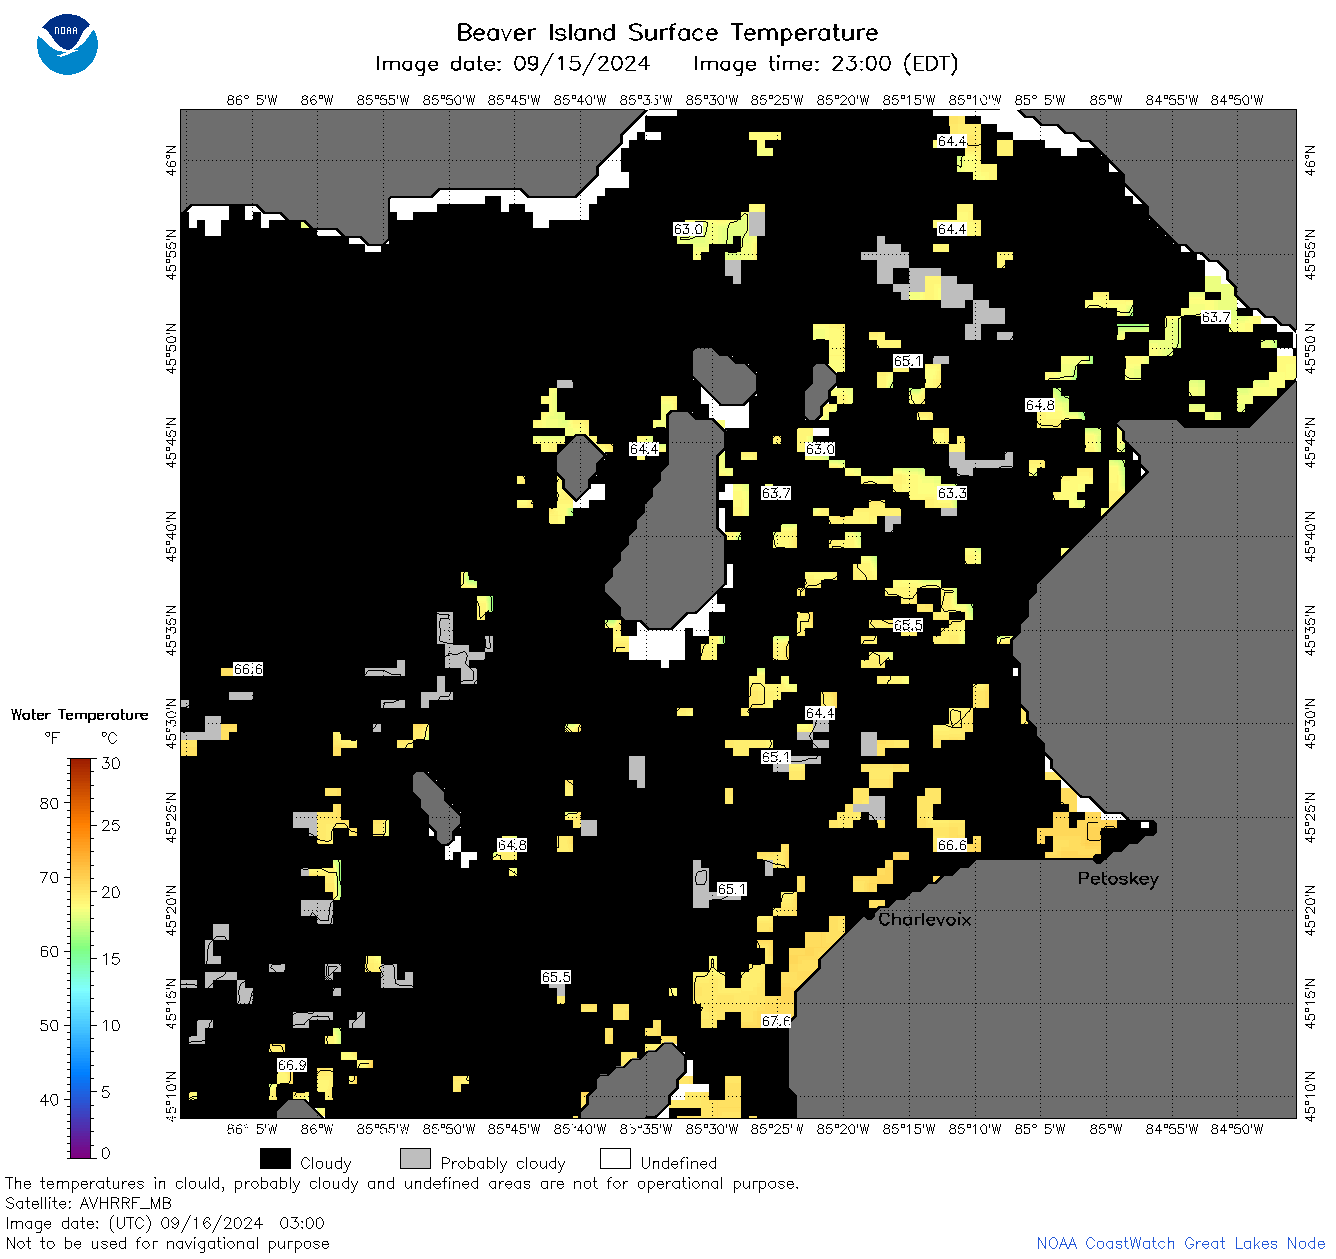1336x1259 pixels.
Task: Select the Image date 09/15/2024 text
Action: coord(512,64)
